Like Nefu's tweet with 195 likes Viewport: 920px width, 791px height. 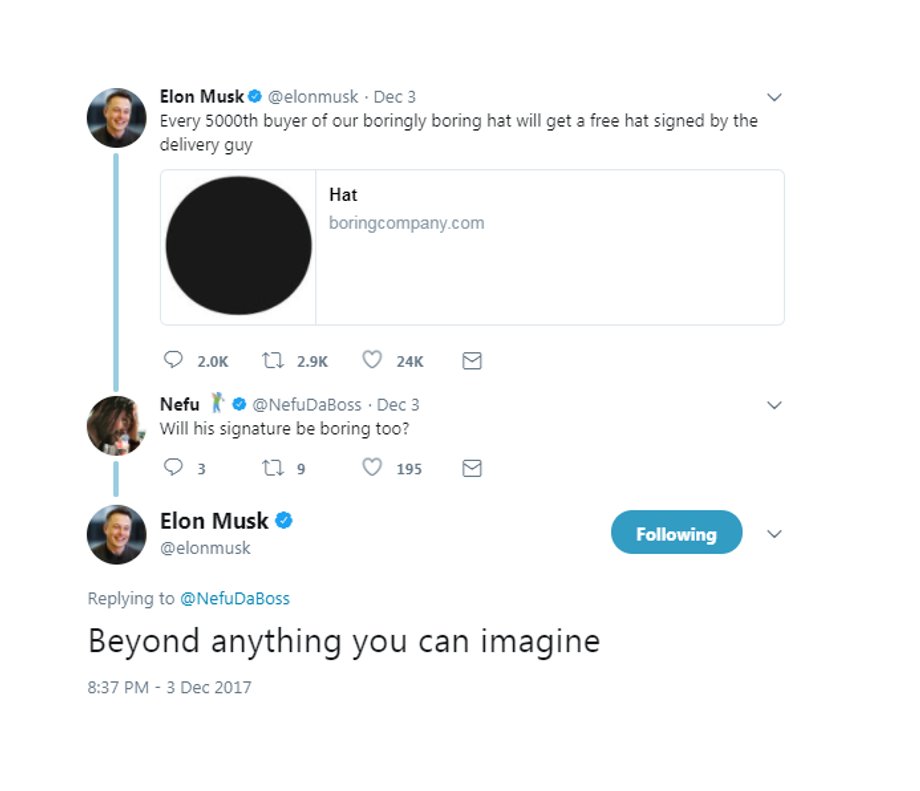tap(371, 467)
